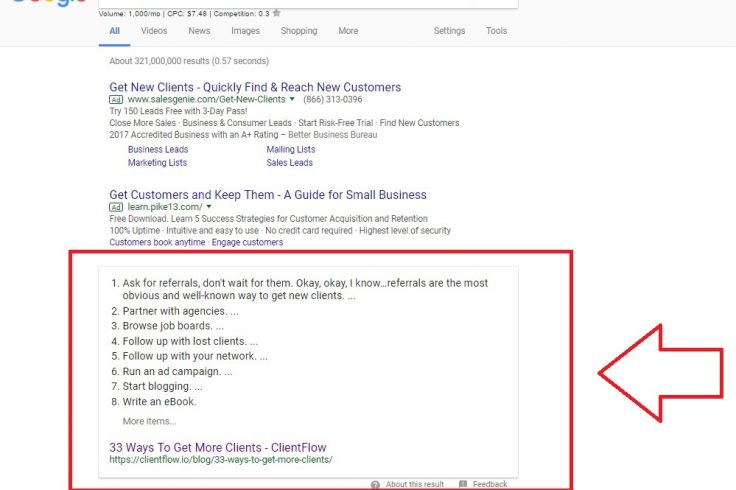Open 33 Ways To Get More Clients link
The image size is (736, 490).
point(218,447)
